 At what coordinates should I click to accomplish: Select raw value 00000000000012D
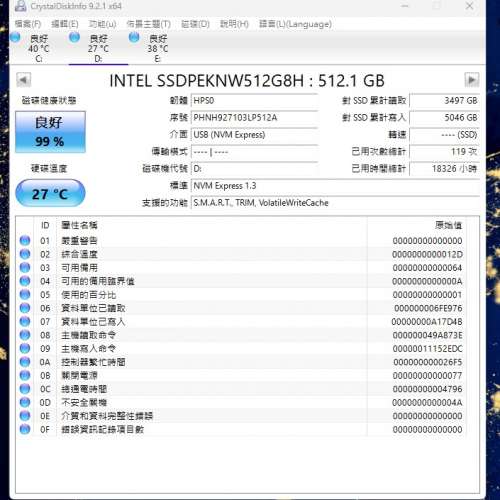point(427,254)
